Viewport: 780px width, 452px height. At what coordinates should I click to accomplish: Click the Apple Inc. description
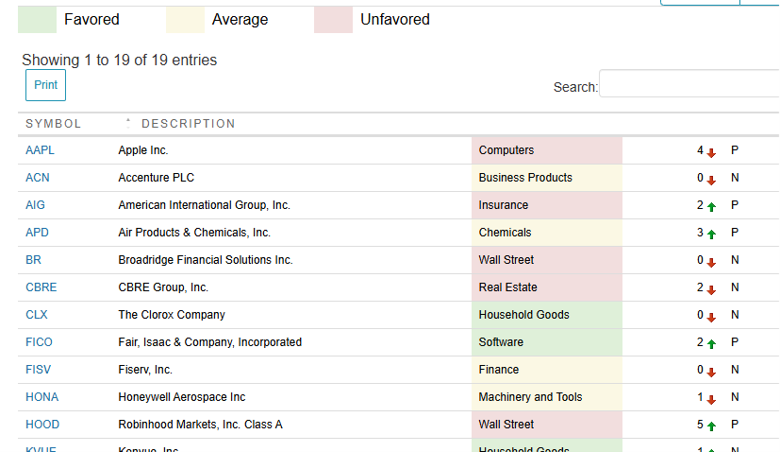[143, 150]
